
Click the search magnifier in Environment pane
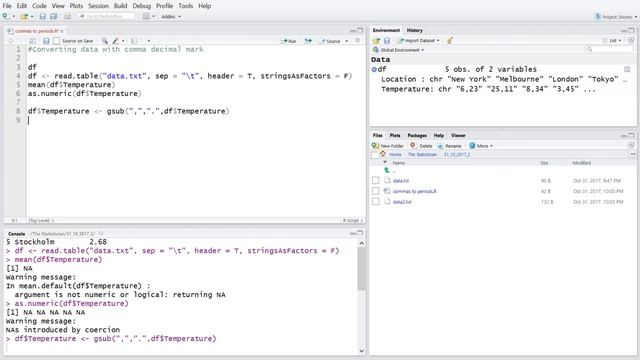point(589,50)
